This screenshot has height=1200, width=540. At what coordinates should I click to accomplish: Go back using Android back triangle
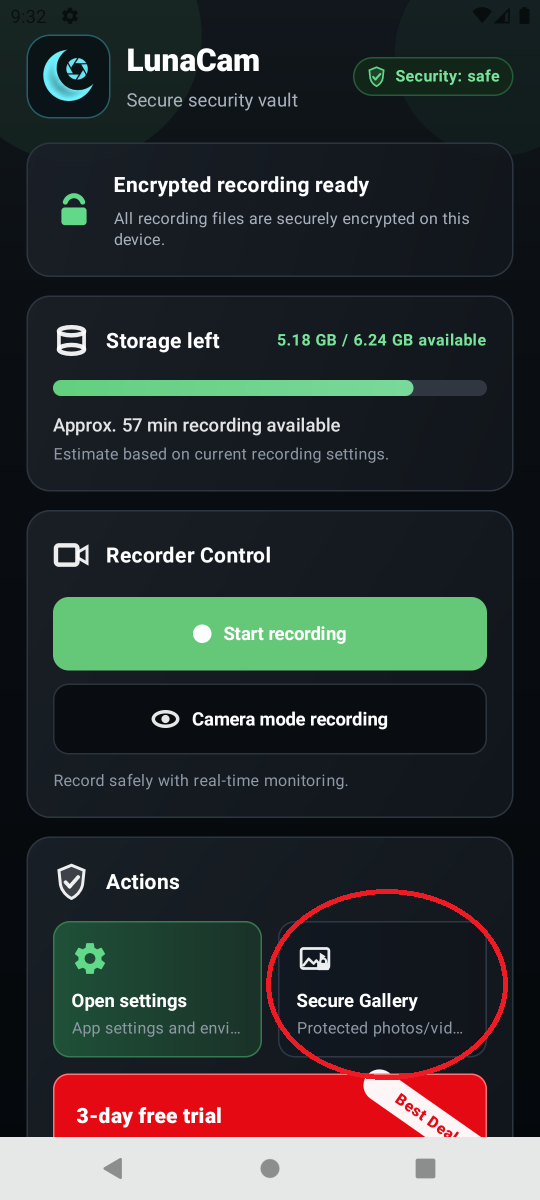pos(113,1168)
